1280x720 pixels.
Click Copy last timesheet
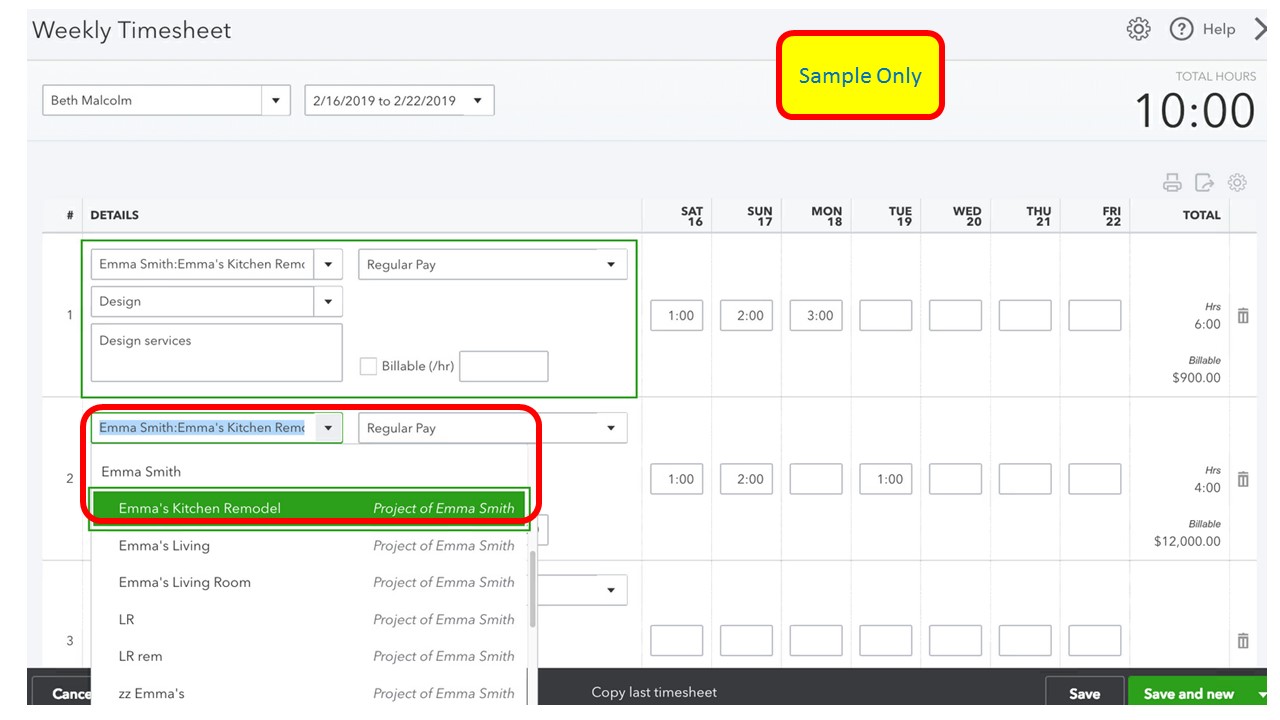point(654,691)
